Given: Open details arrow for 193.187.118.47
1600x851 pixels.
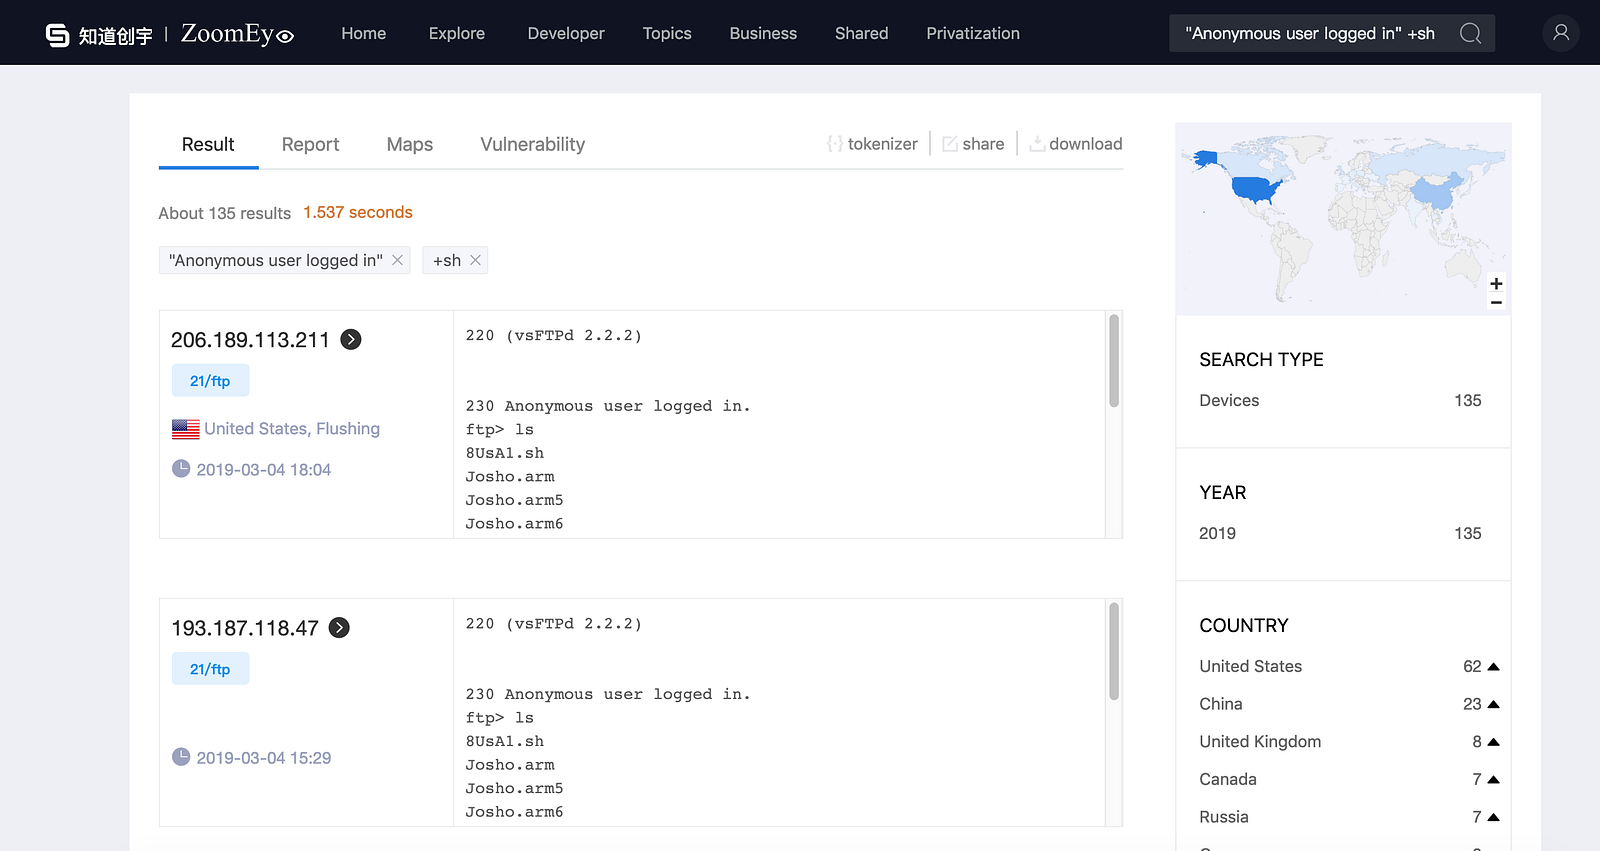Looking at the screenshot, I should pyautogui.click(x=340, y=627).
